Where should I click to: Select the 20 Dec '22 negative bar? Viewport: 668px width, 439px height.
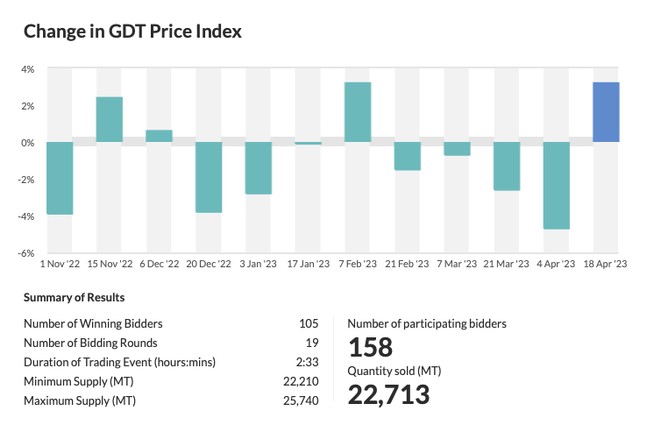point(208,177)
